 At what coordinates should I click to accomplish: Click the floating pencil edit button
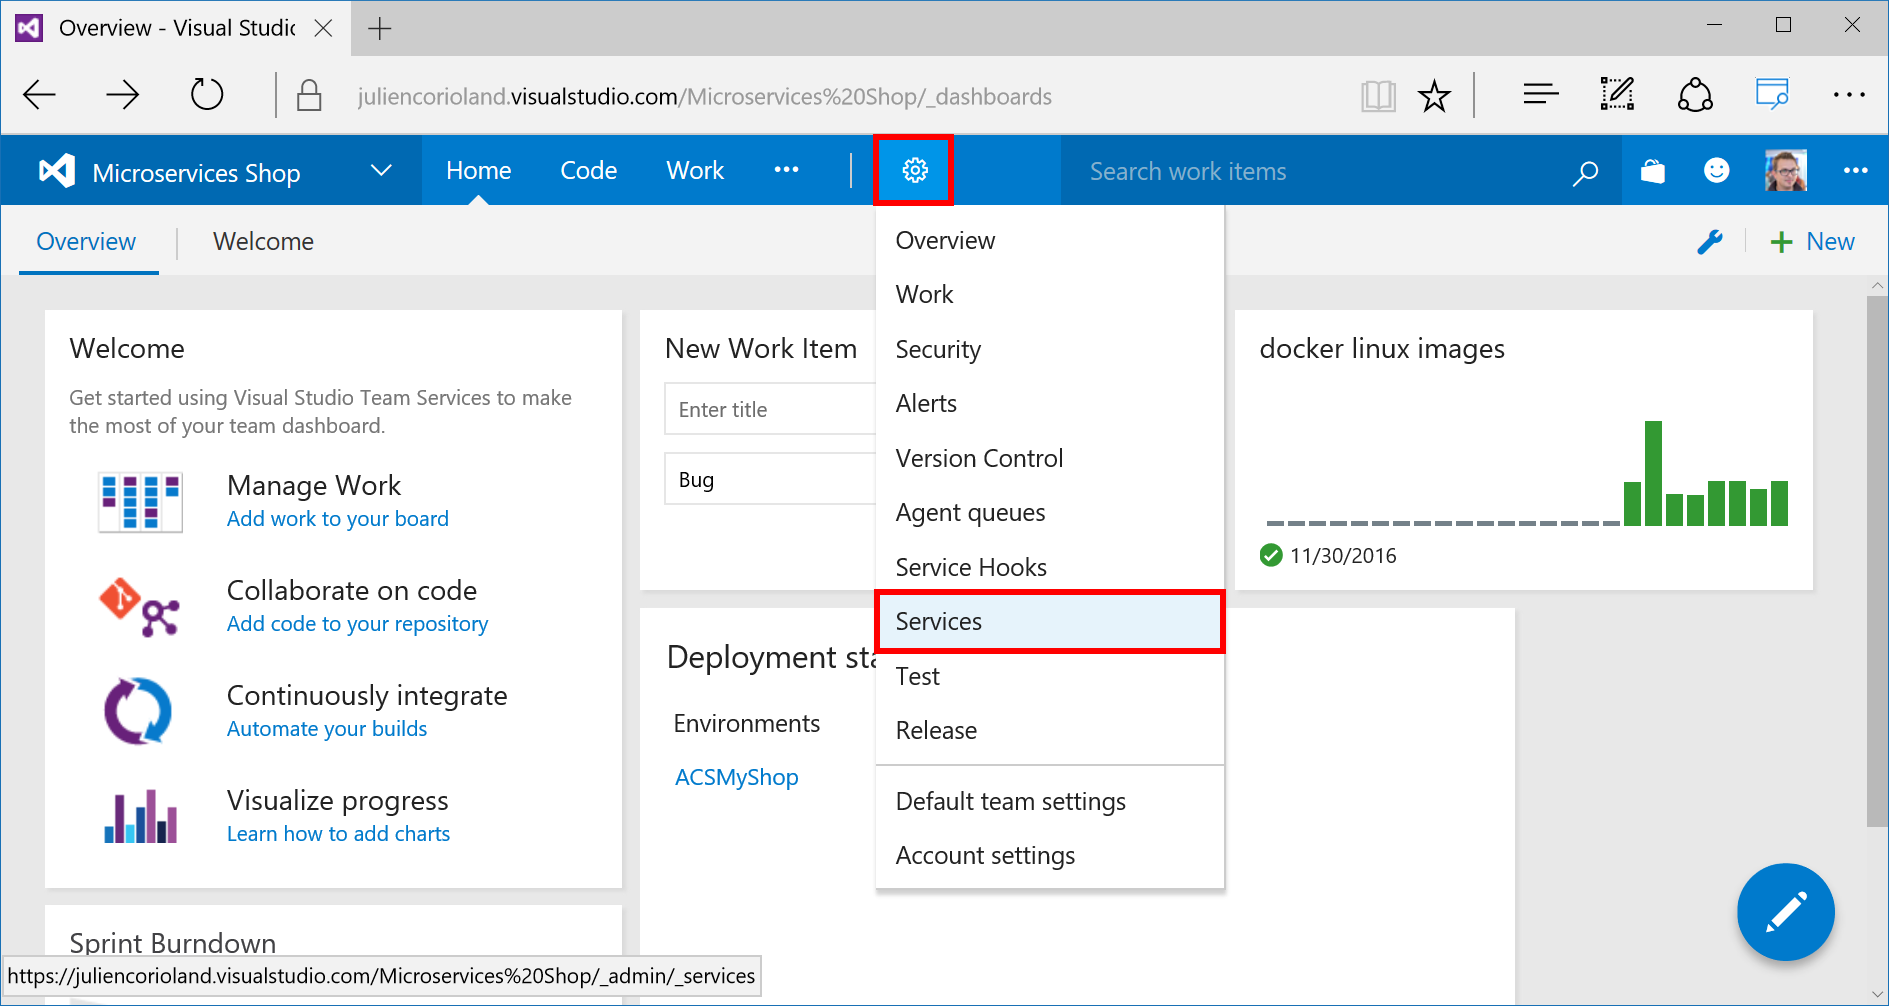click(x=1785, y=912)
